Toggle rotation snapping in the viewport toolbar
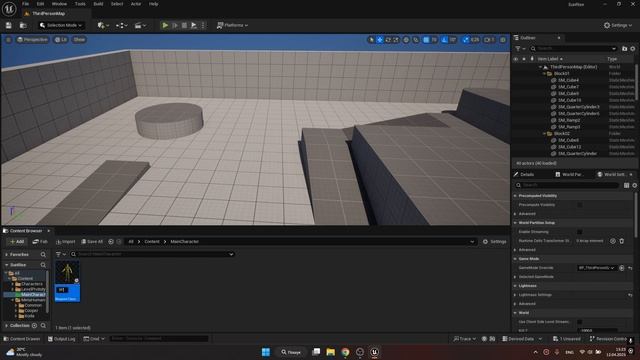The width and height of the screenshot is (640, 360). pyautogui.click(x=445, y=40)
